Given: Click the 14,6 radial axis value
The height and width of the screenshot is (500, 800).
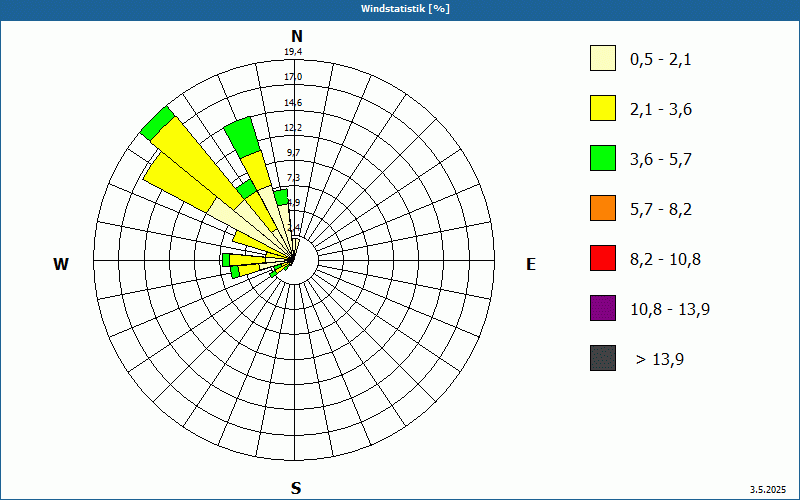Looking at the screenshot, I should pos(293,103).
